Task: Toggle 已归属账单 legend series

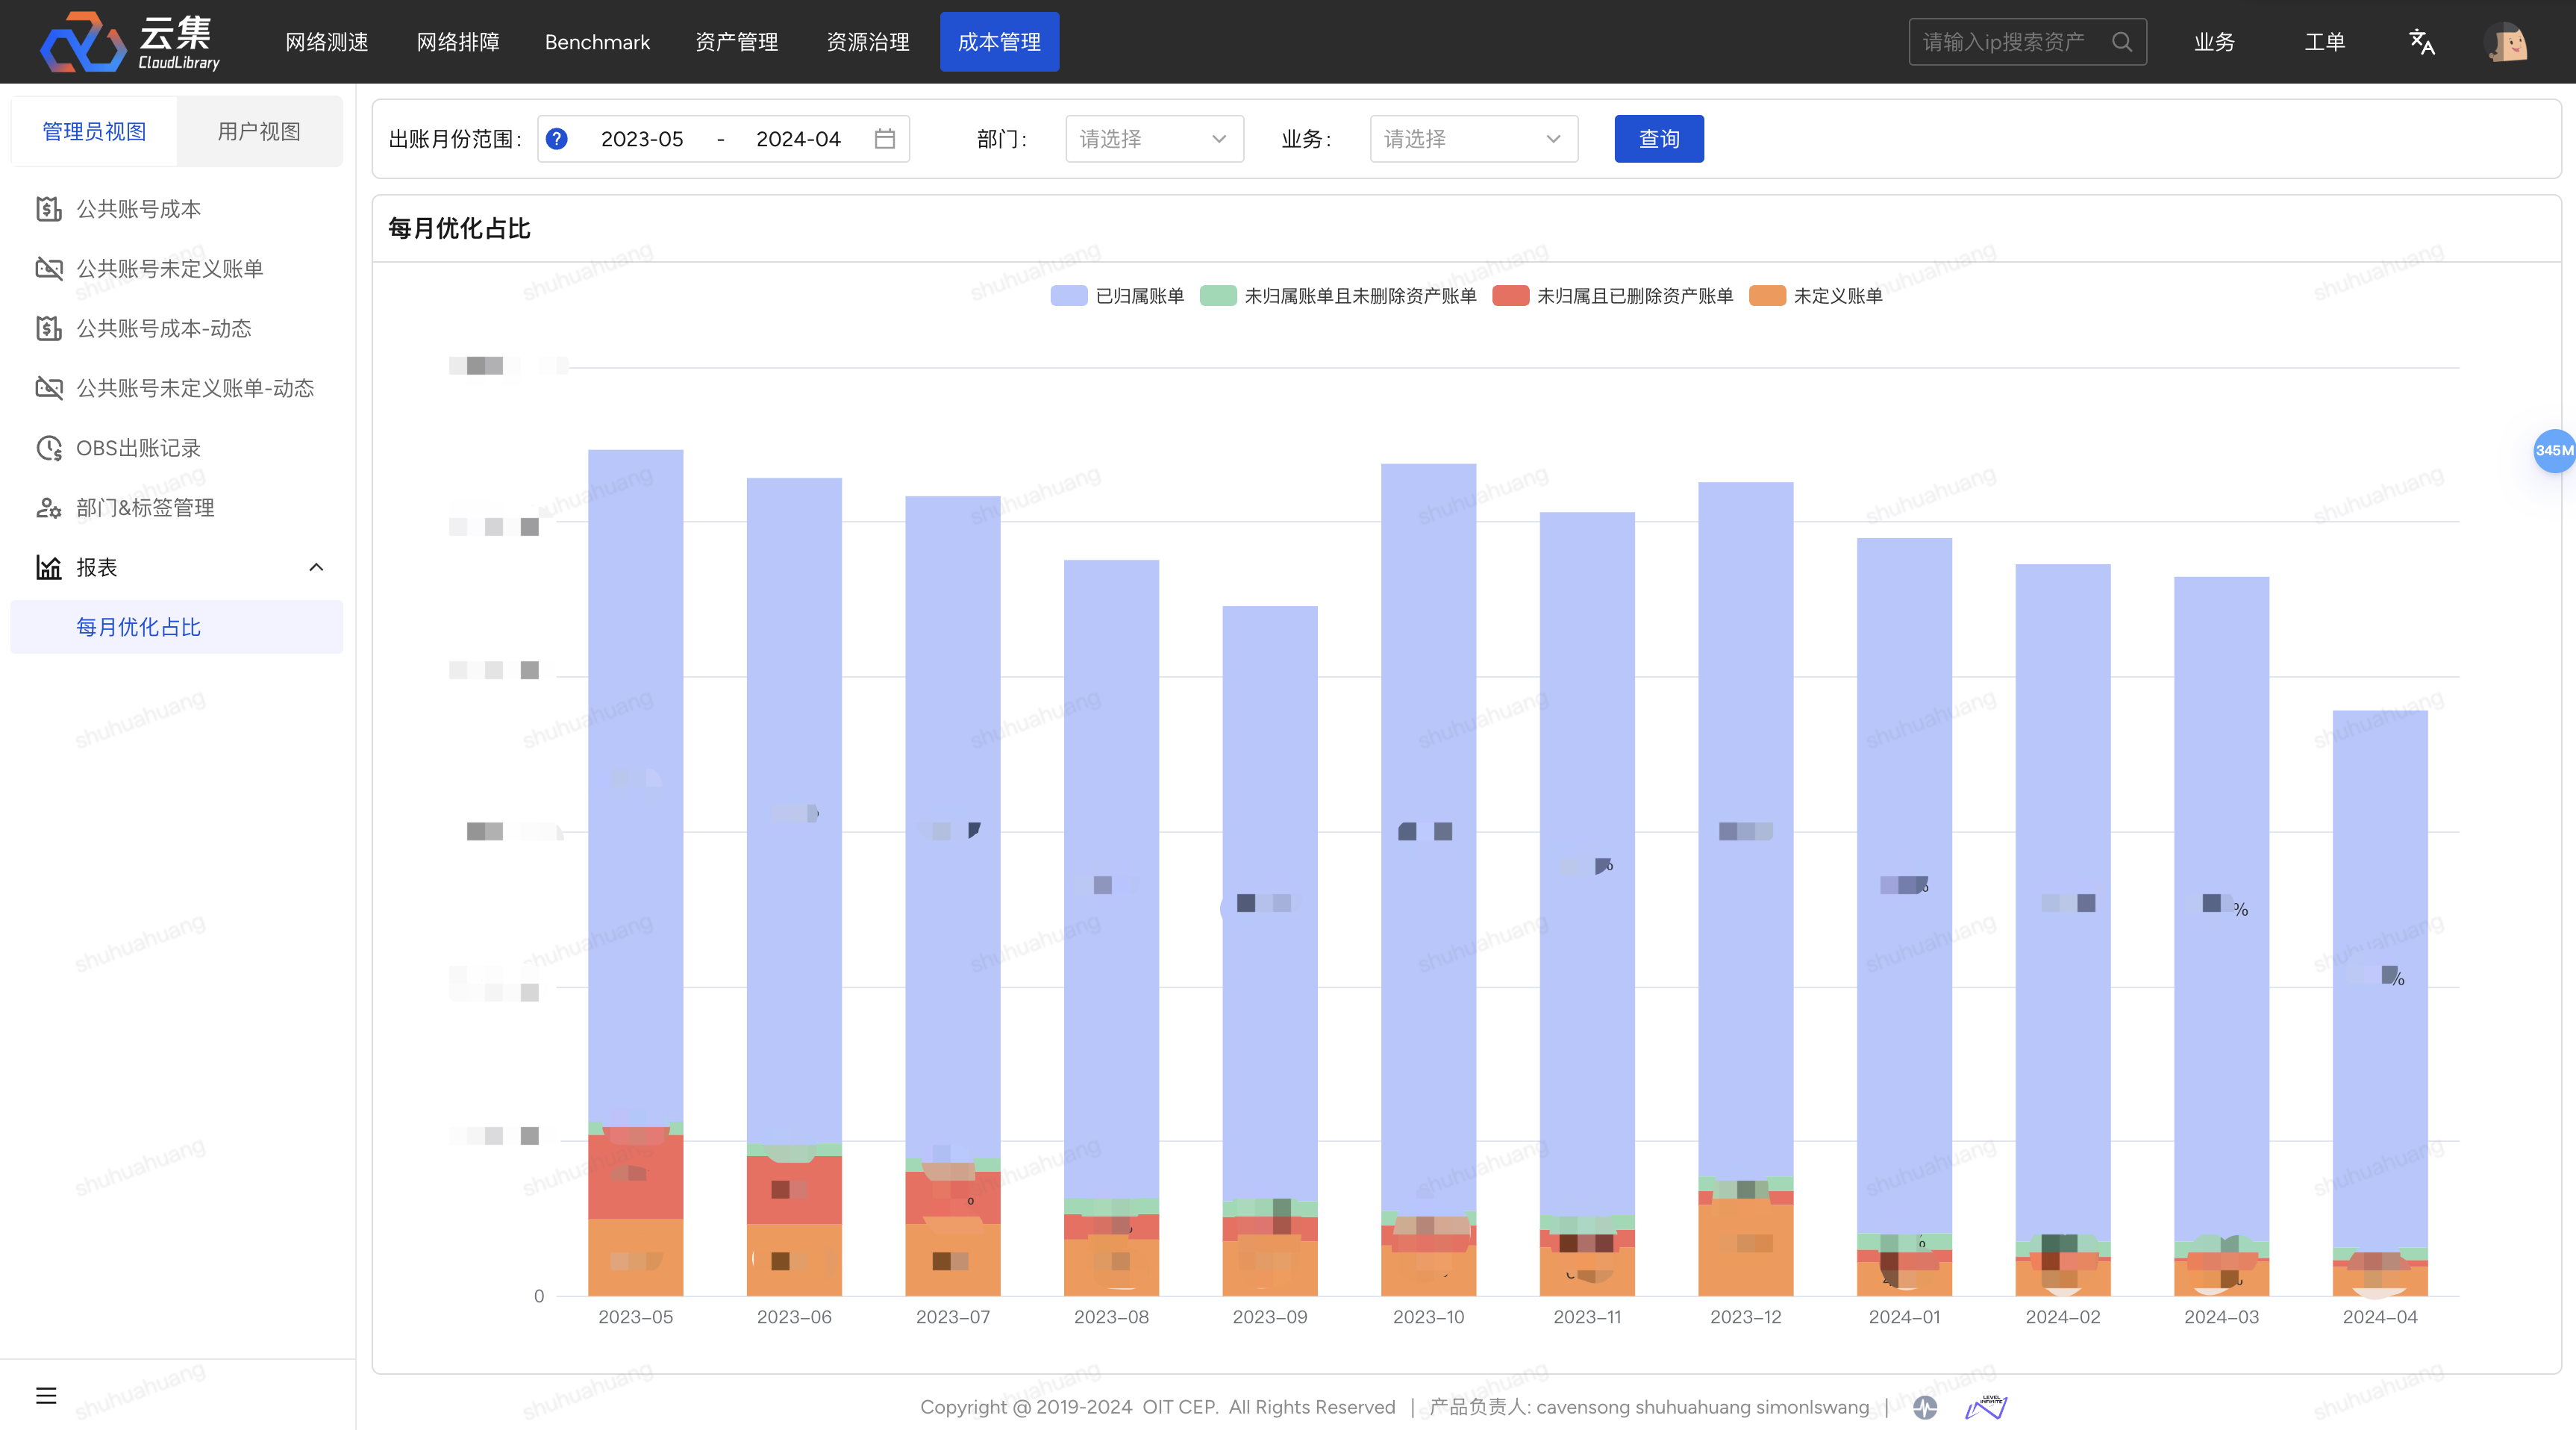Action: 1117,296
